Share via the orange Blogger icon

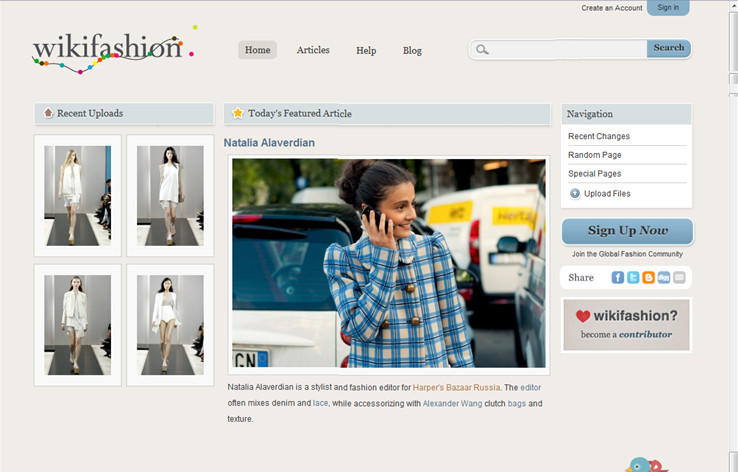pyautogui.click(x=648, y=278)
